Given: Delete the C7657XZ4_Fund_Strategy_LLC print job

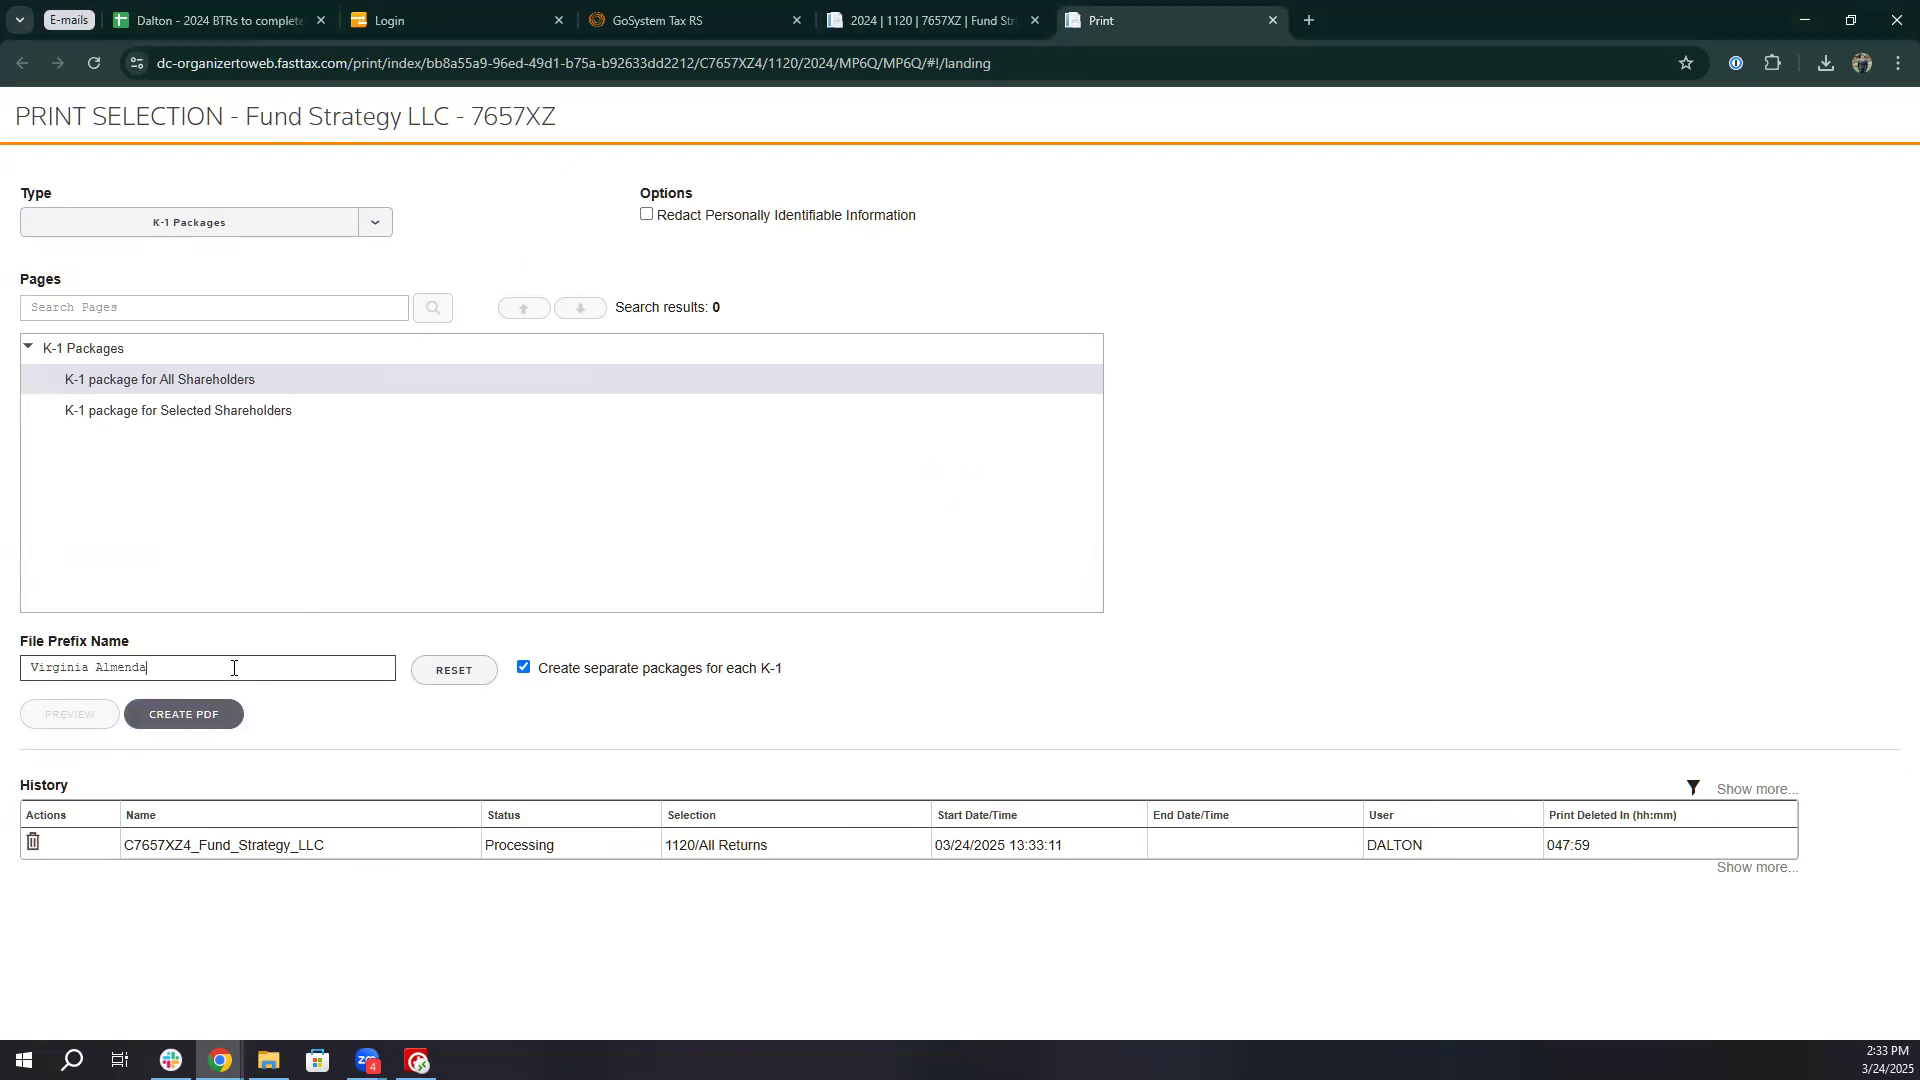Looking at the screenshot, I should pos(33,843).
